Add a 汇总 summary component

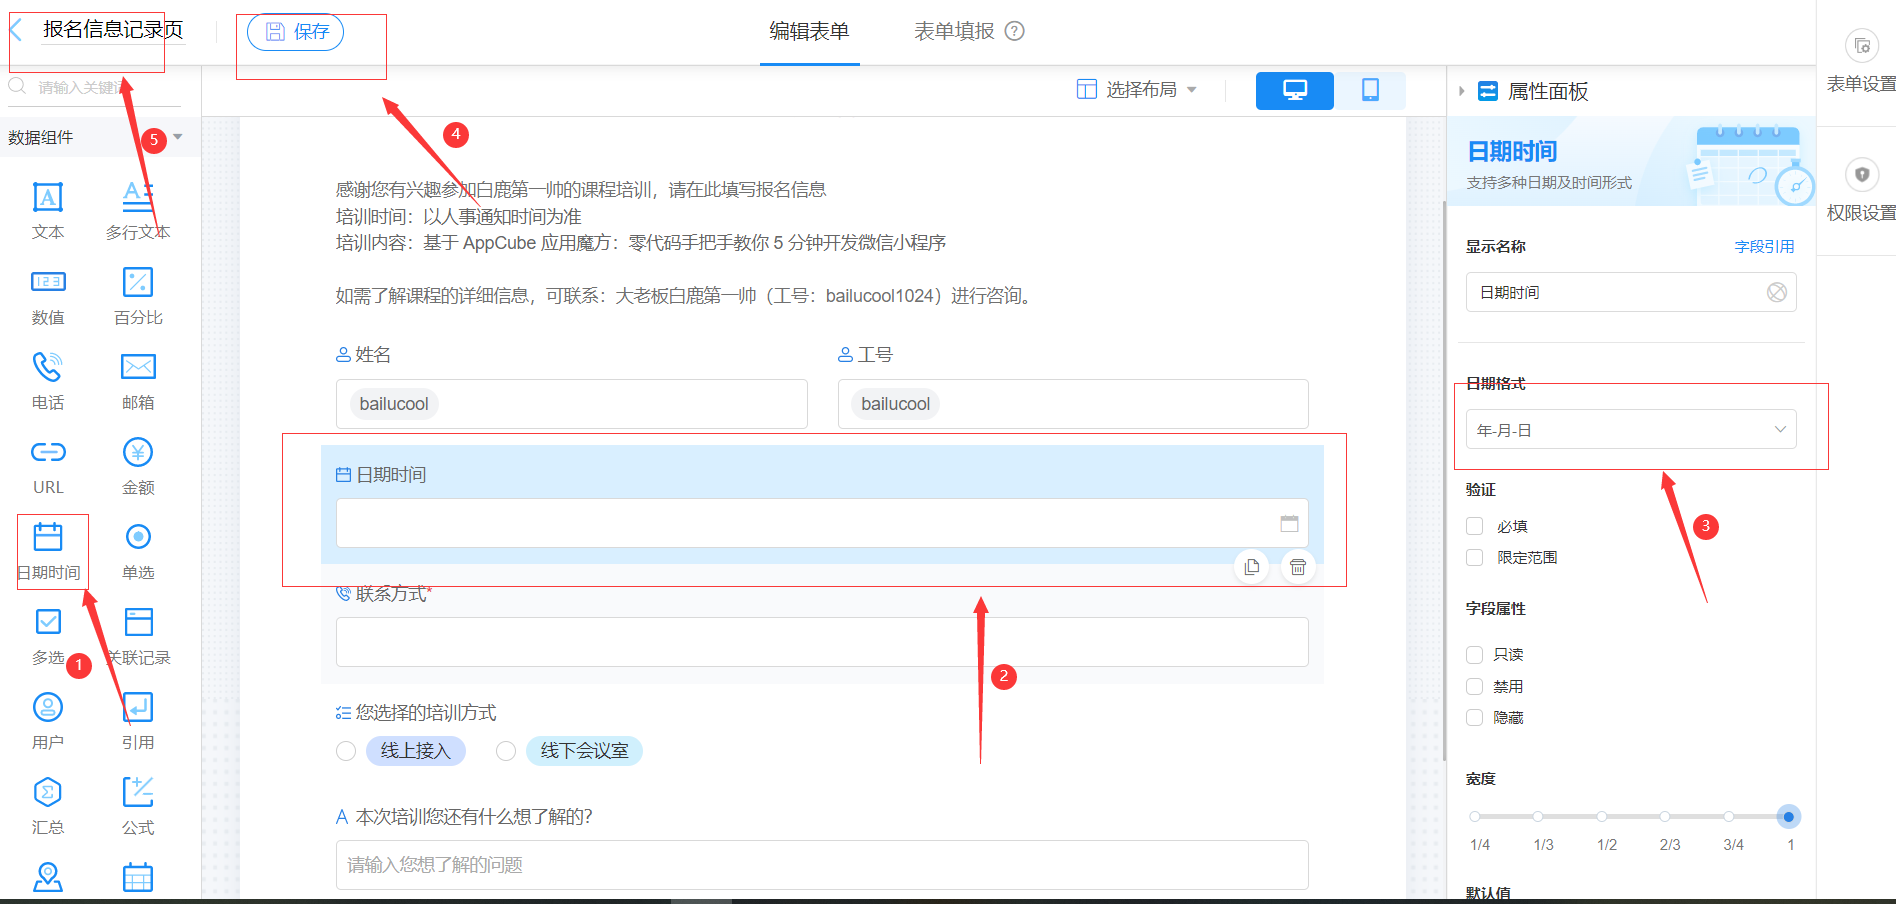[48, 806]
